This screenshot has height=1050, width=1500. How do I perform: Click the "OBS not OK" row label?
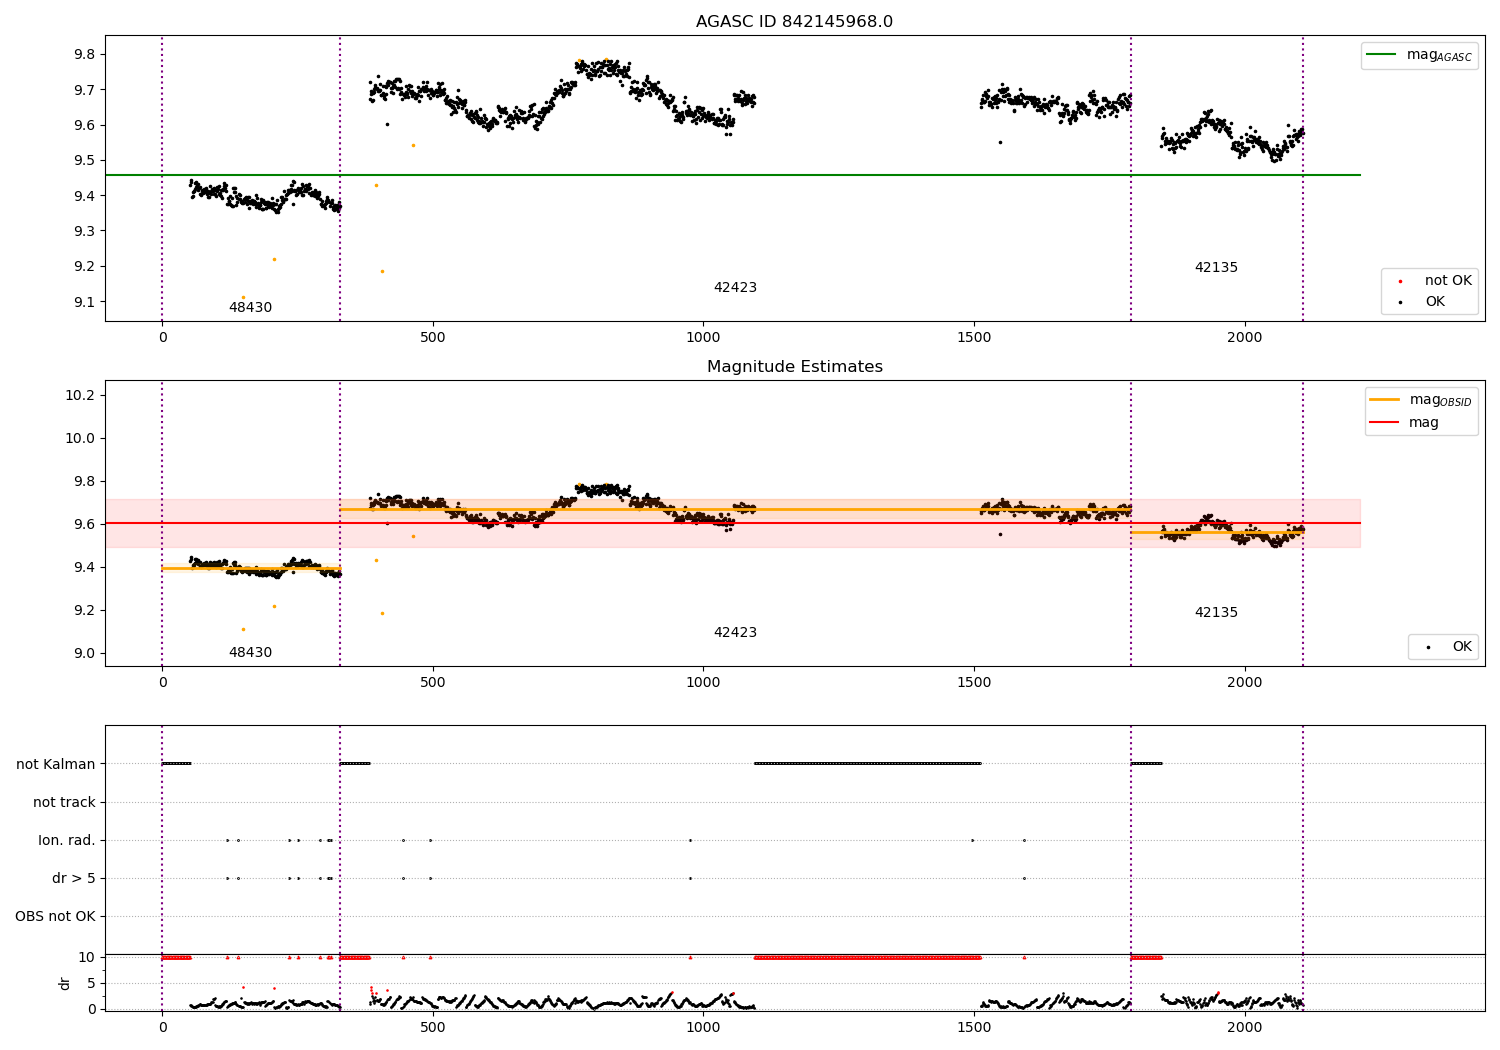pos(55,916)
